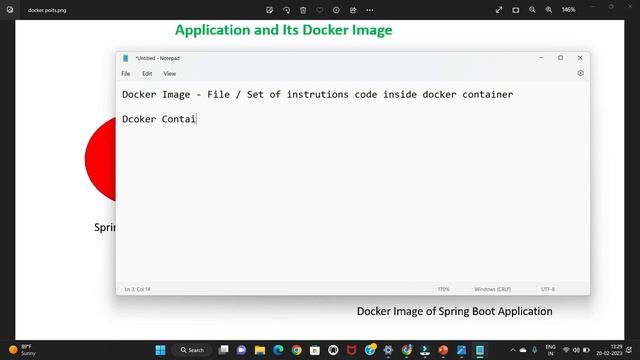The width and height of the screenshot is (640, 360).
Task: Switch to the Photos app in taskbar
Action: 462,350
